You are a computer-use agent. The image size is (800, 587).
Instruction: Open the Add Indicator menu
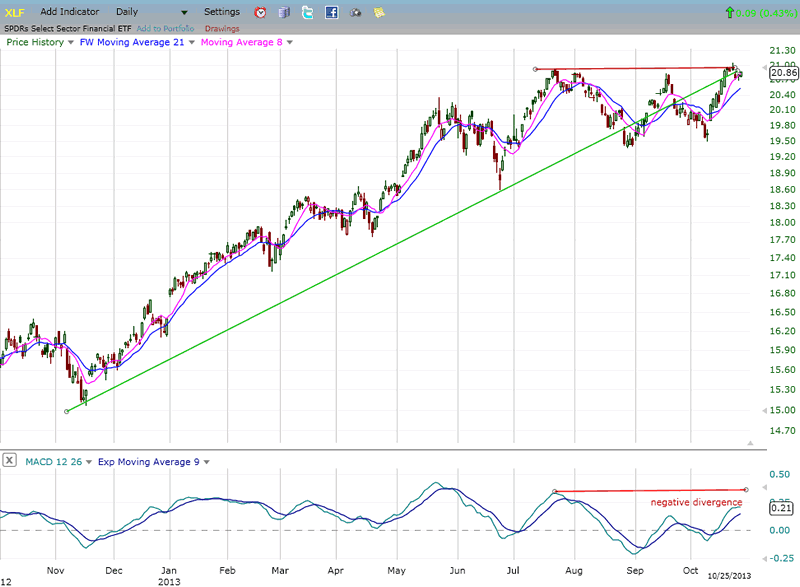point(69,12)
